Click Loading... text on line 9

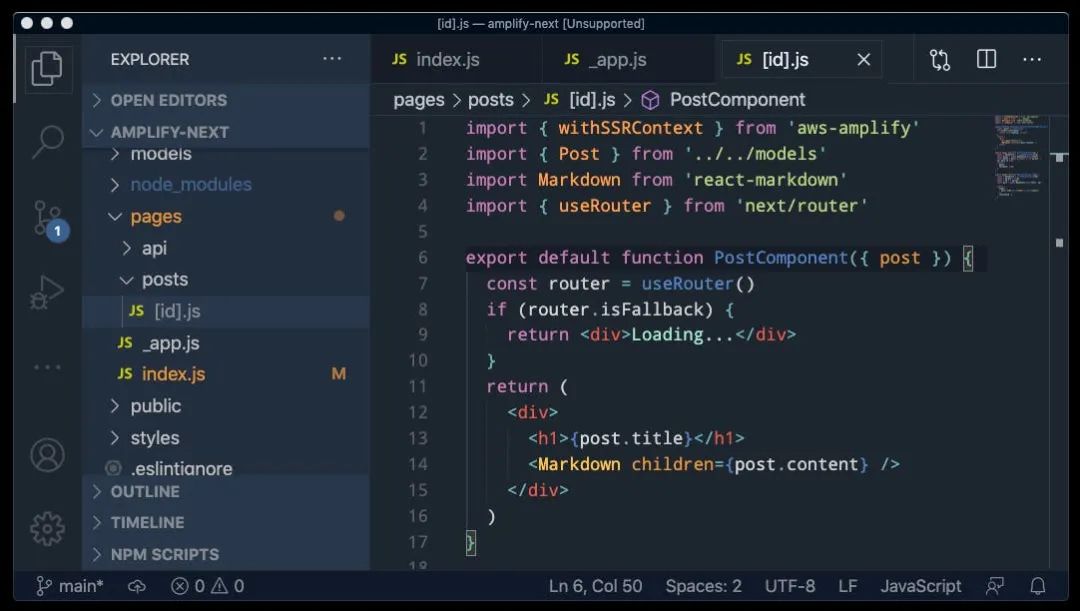point(683,335)
